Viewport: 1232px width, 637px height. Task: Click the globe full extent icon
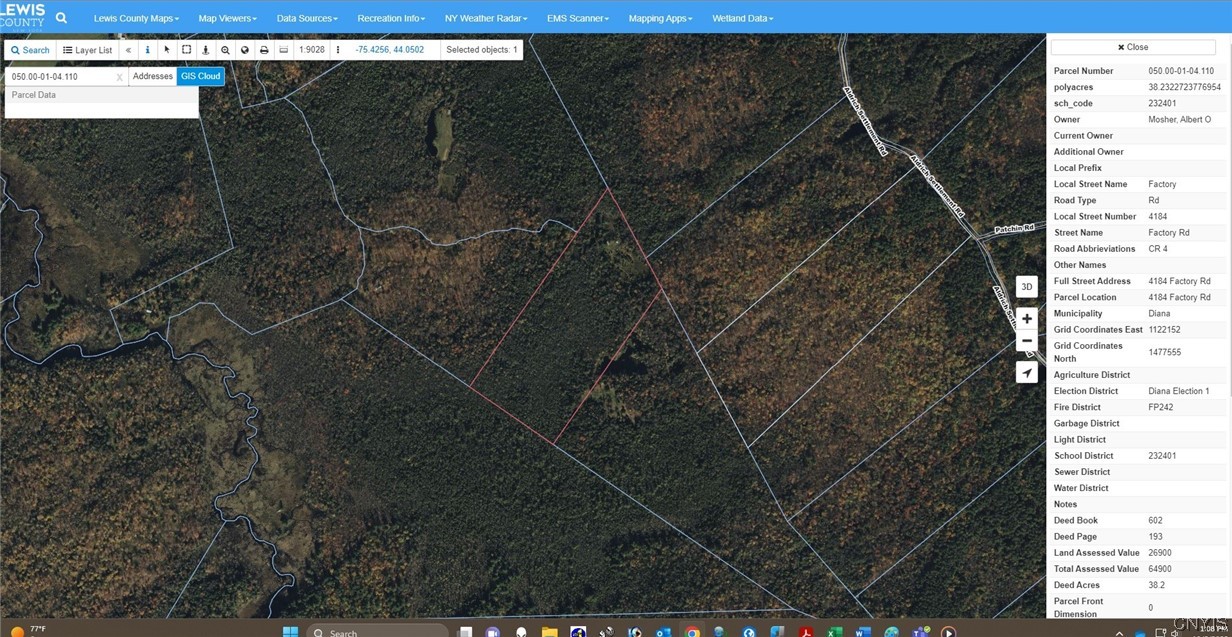coord(245,50)
